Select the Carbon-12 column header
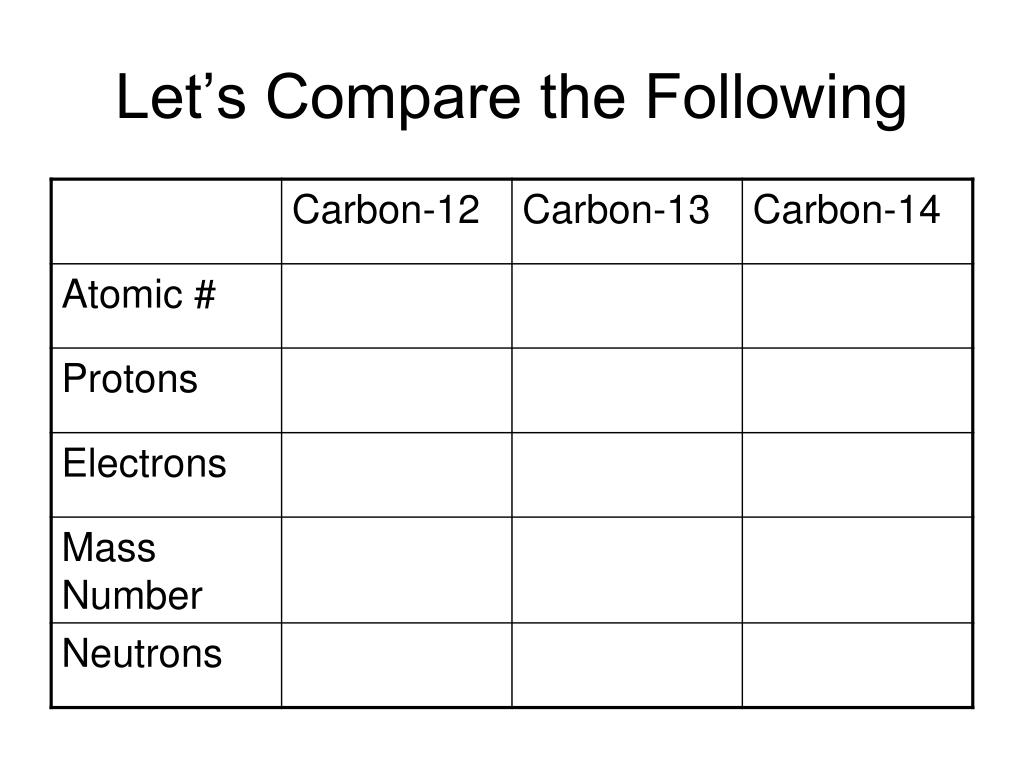Image resolution: width=1024 pixels, height=768 pixels. (386, 210)
